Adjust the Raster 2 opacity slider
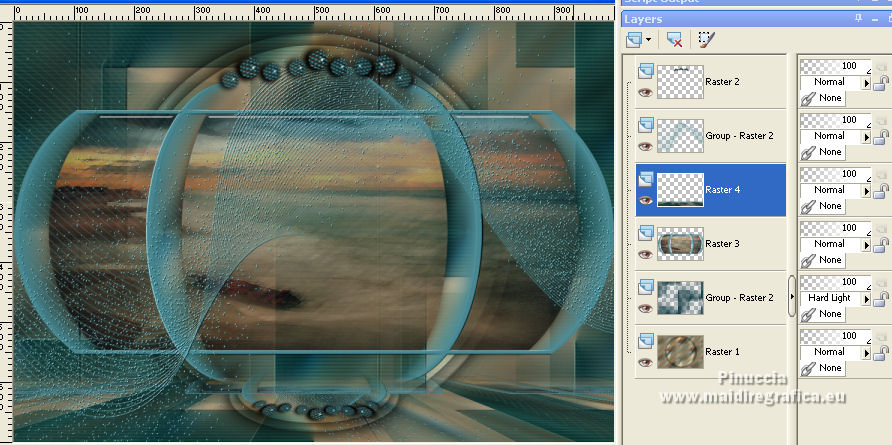This screenshot has width=892, height=445. (x=836, y=67)
